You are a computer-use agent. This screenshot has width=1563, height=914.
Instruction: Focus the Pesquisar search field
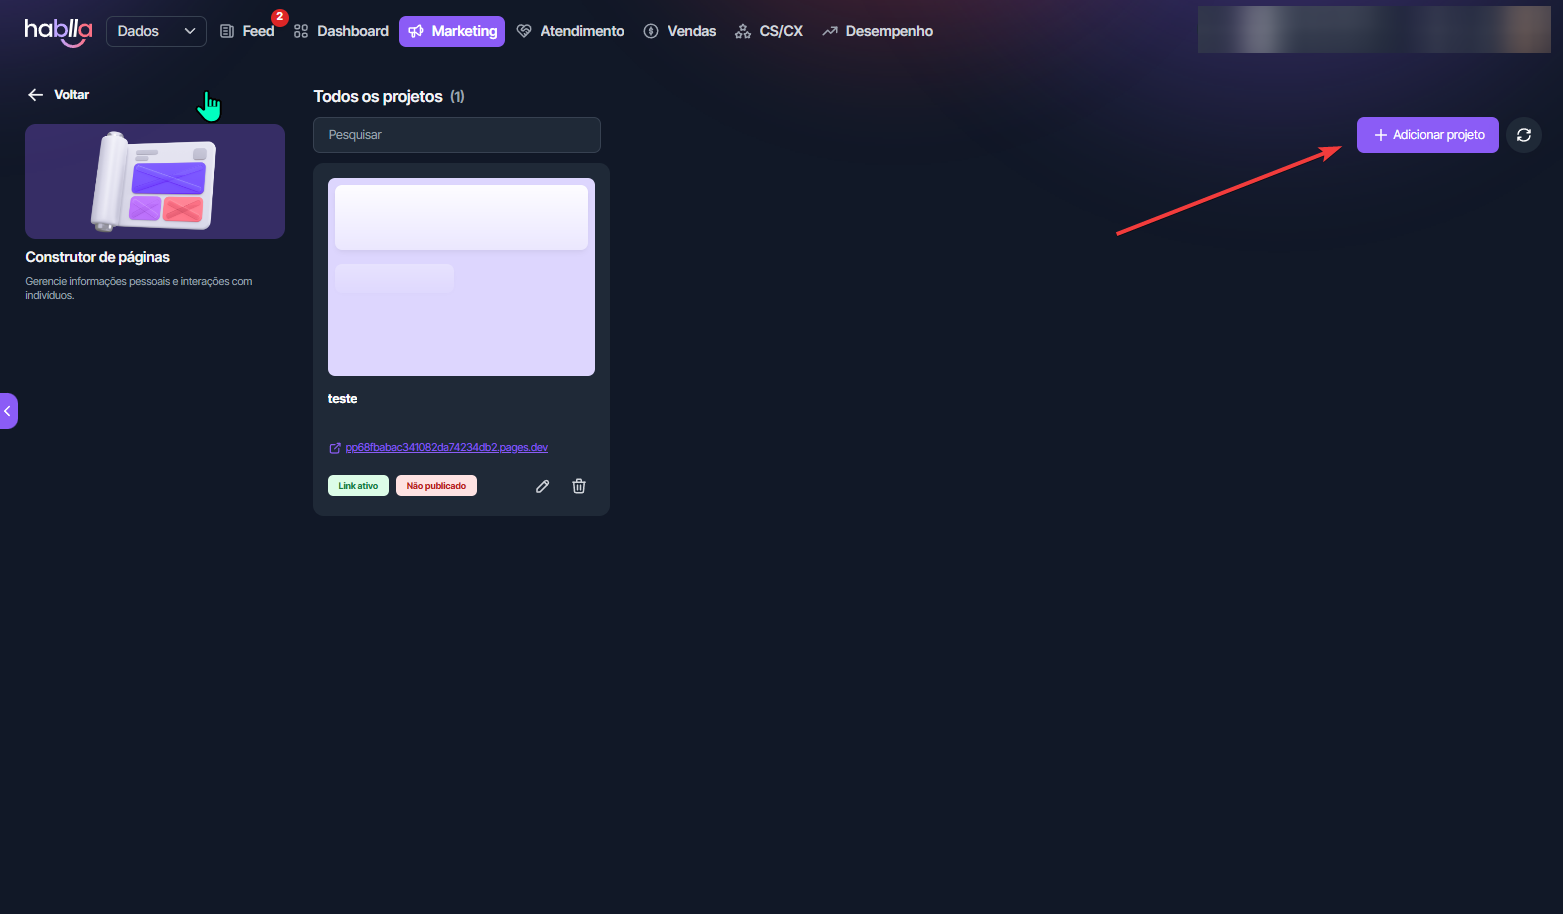click(457, 135)
